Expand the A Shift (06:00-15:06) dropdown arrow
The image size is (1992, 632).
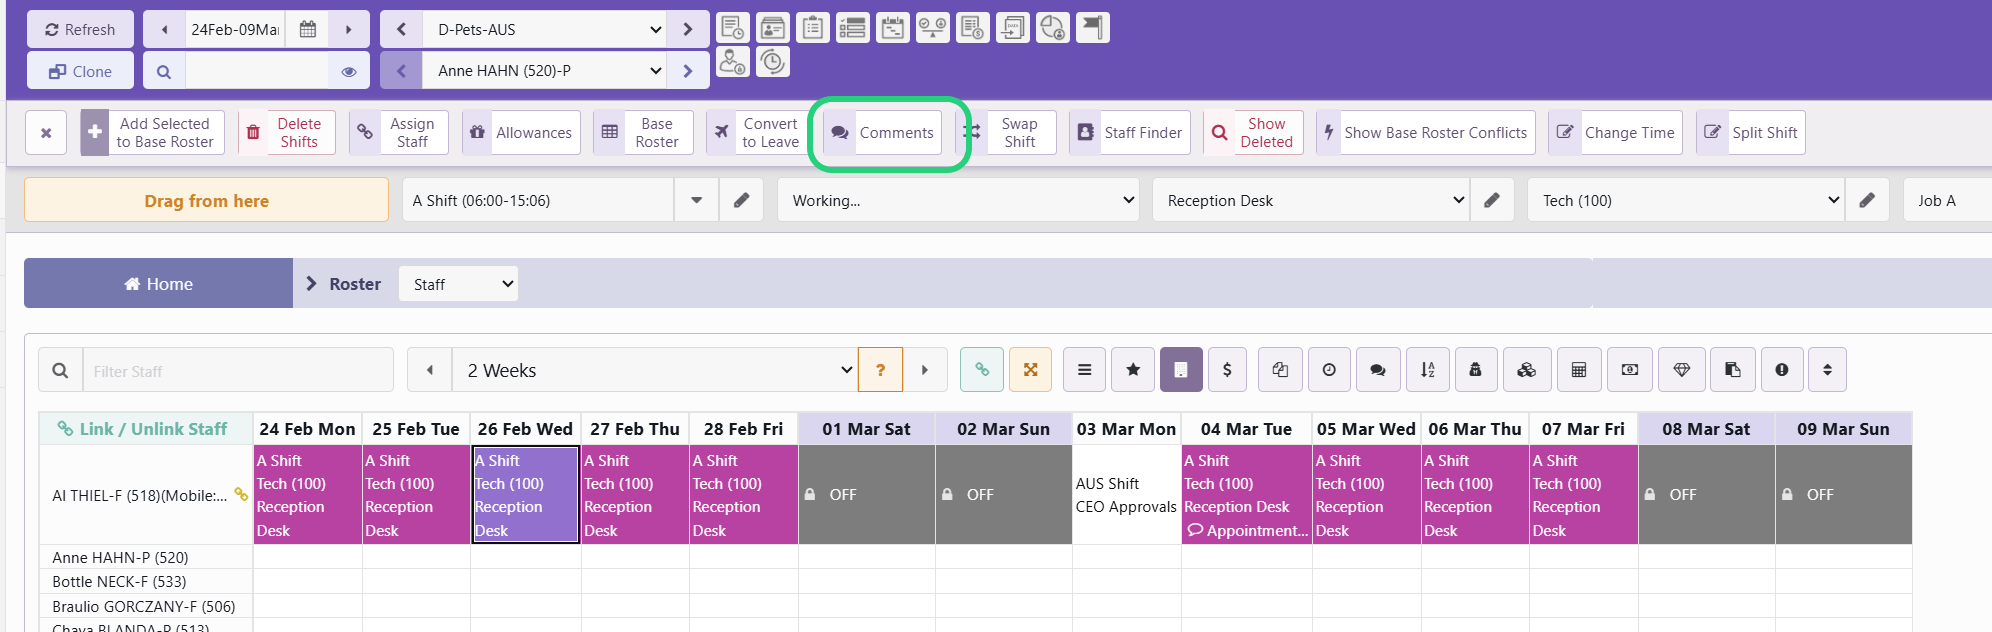tap(696, 200)
